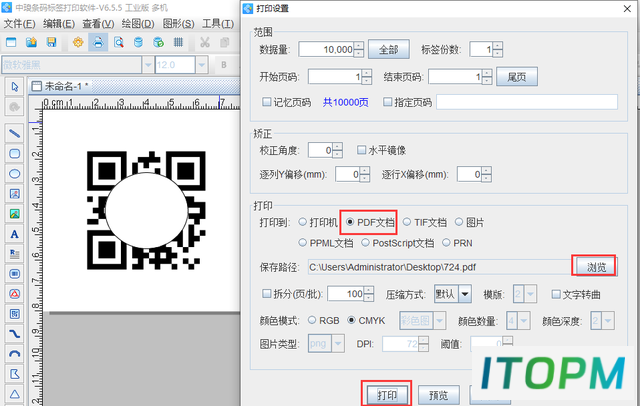
Task: Choose RGB color mode
Action: pos(312,320)
